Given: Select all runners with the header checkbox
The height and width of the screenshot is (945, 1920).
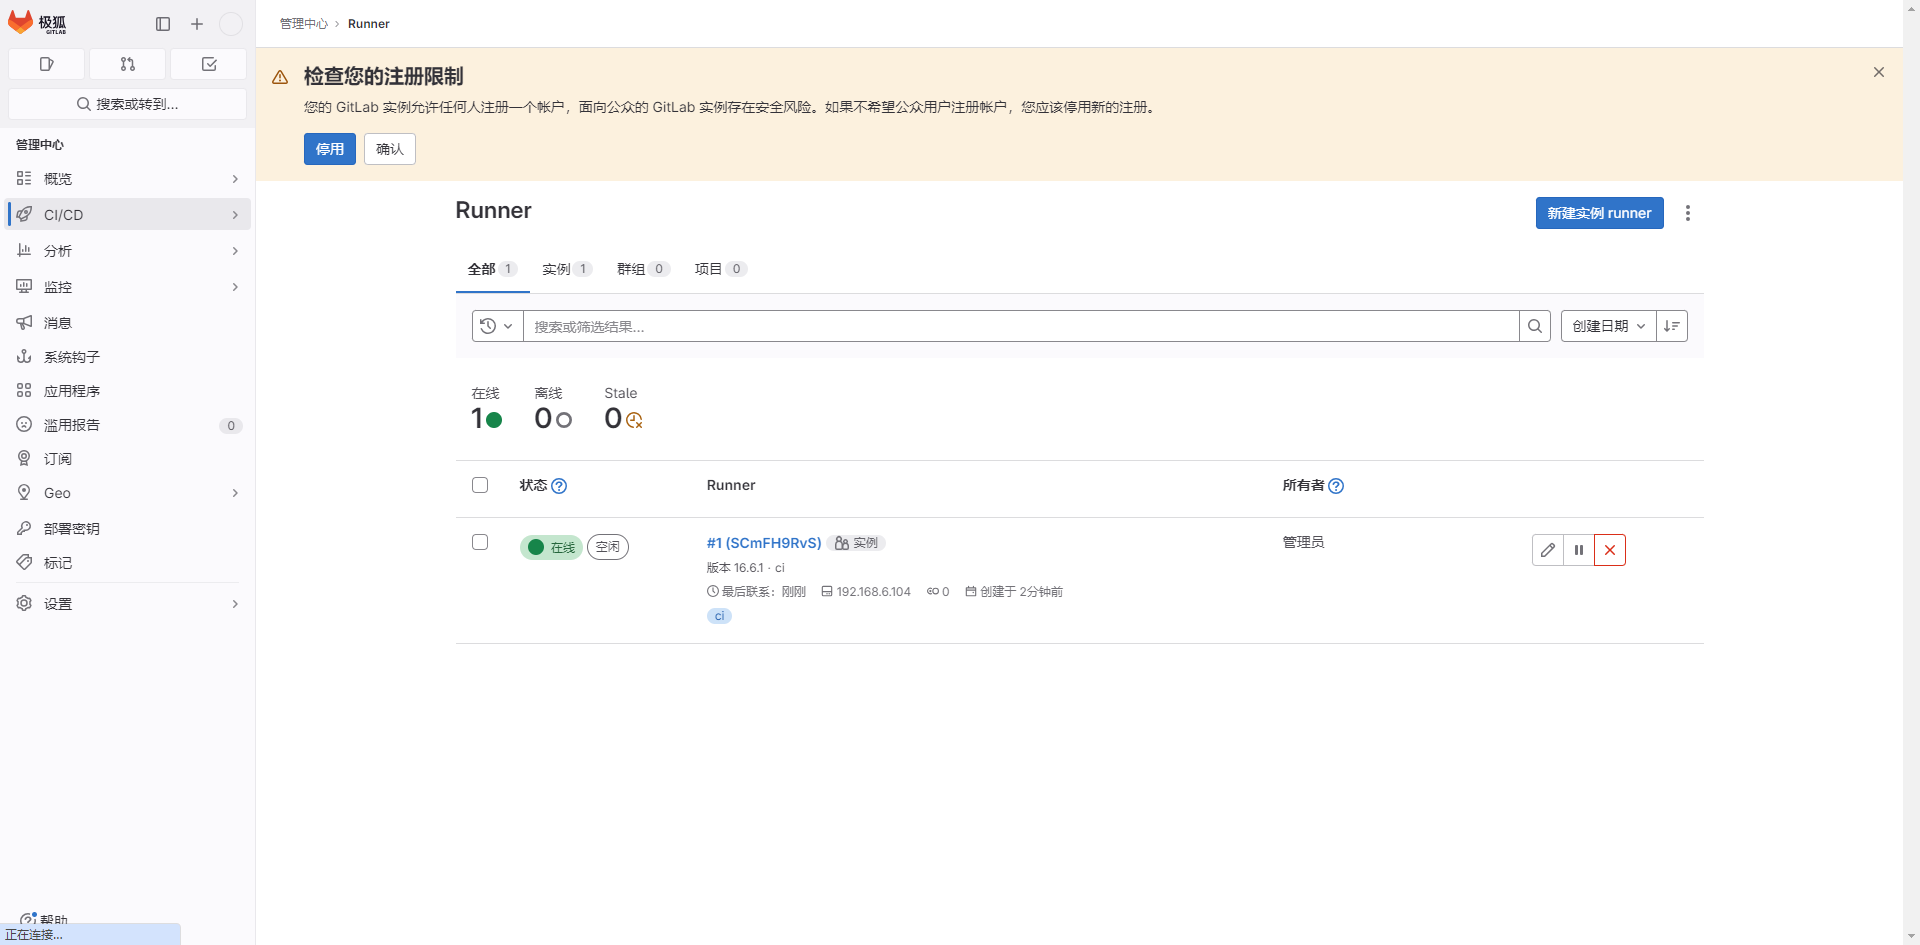Looking at the screenshot, I should pyautogui.click(x=480, y=485).
